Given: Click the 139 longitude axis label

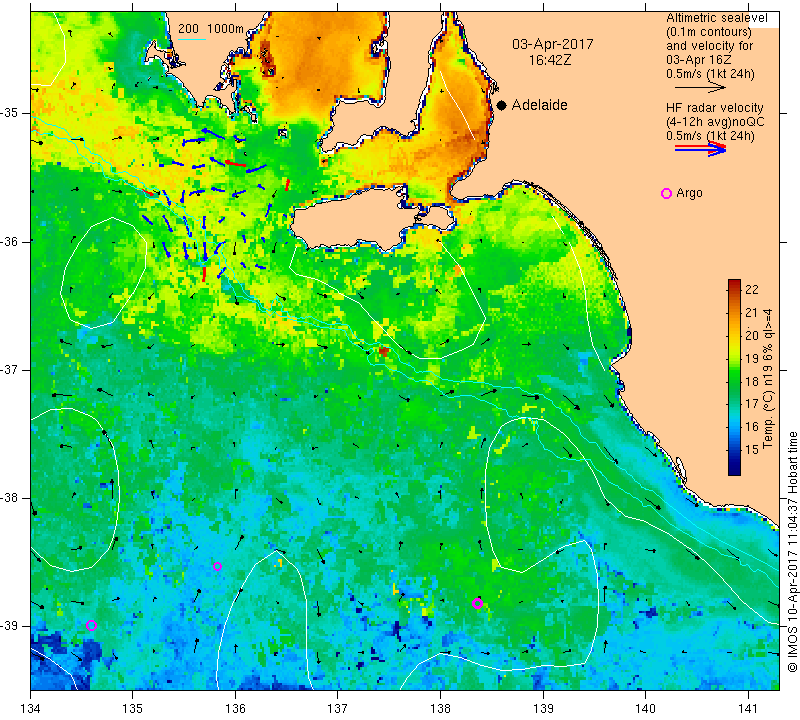Looking at the screenshot, I should pyautogui.click(x=543, y=709).
